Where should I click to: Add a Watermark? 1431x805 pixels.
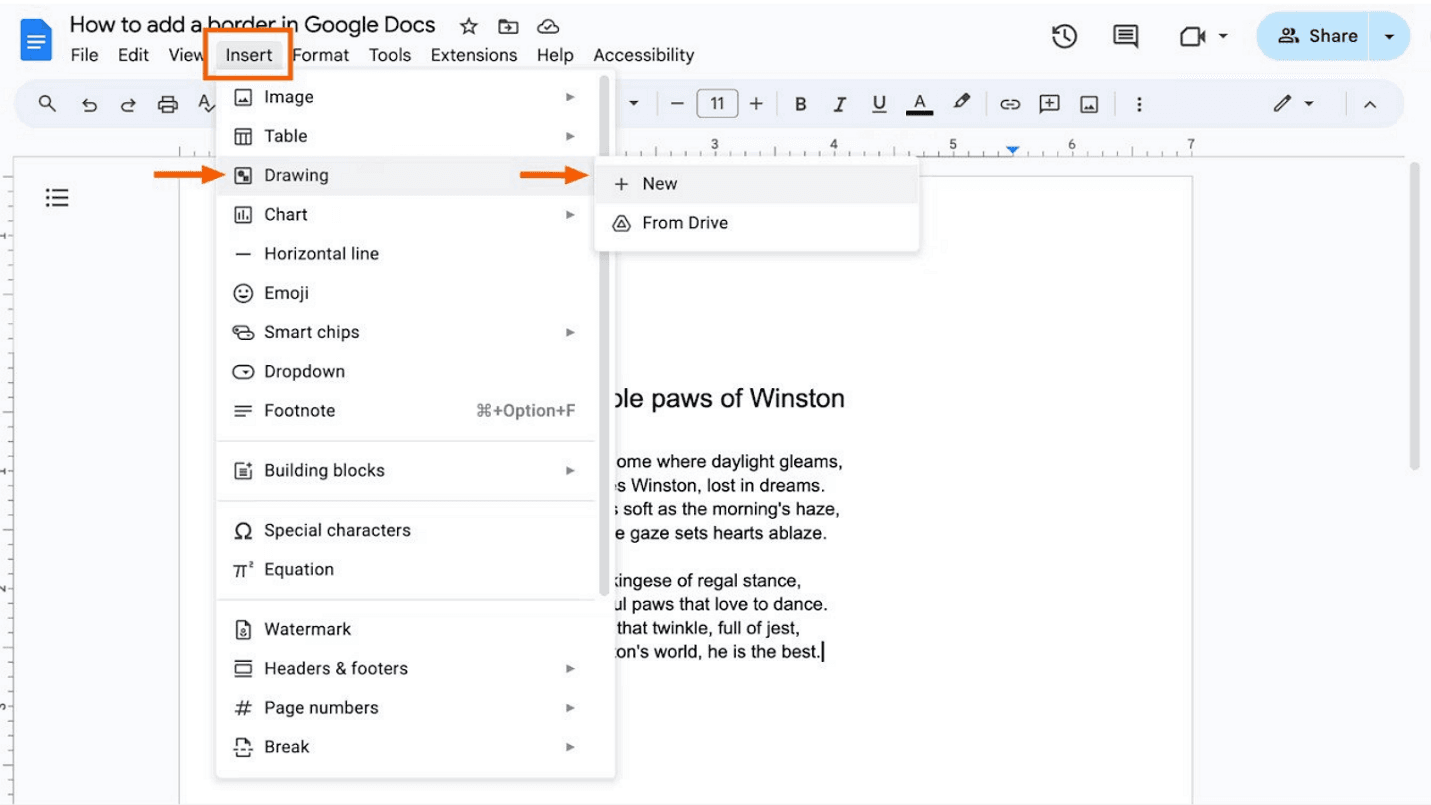pyautogui.click(x=406, y=629)
